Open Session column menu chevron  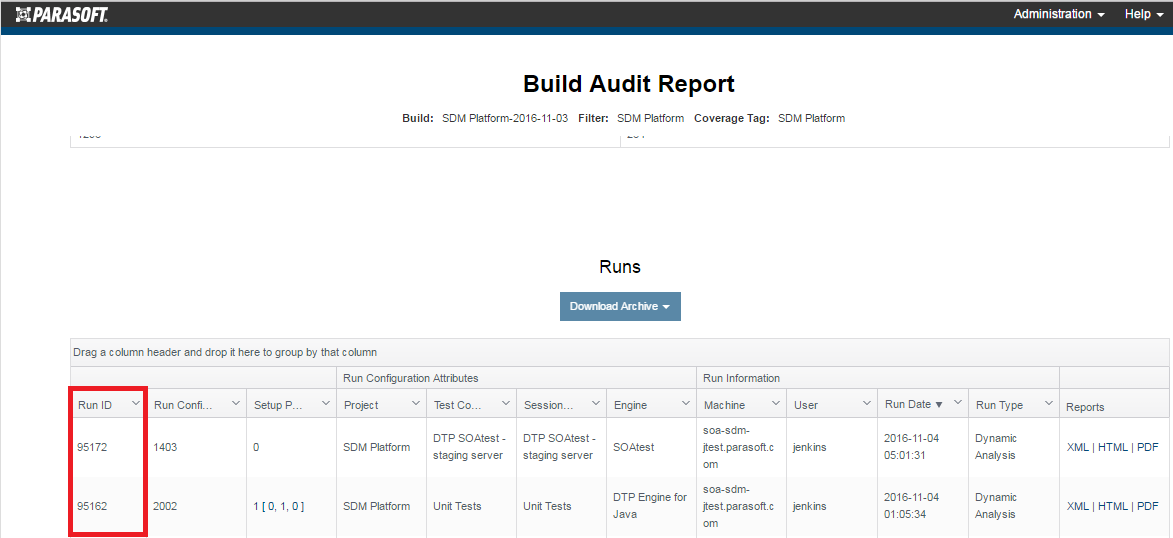(x=595, y=403)
